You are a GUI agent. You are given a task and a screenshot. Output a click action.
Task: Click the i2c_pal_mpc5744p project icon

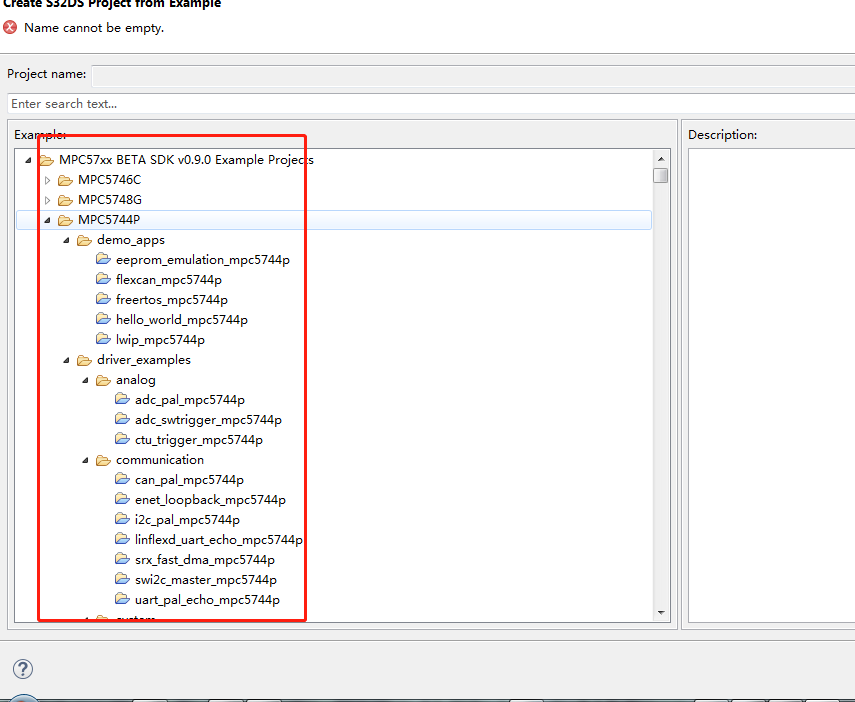123,519
